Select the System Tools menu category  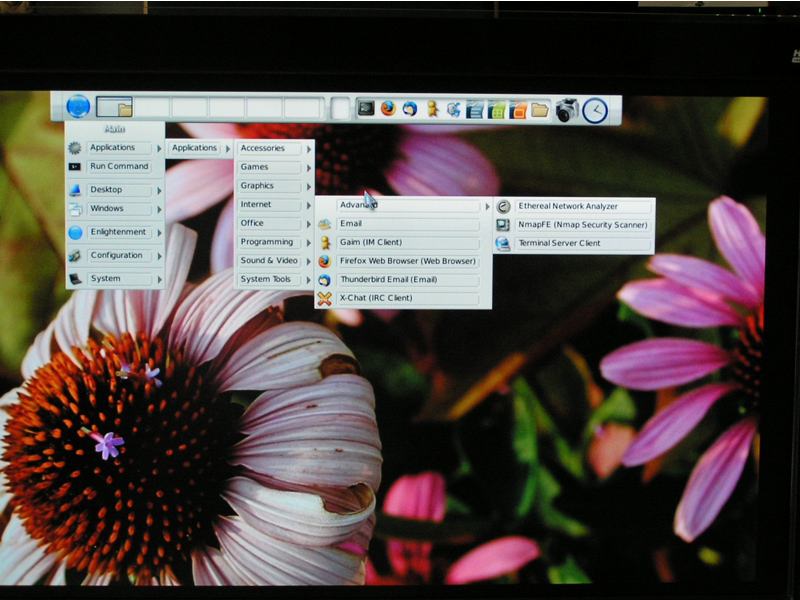274,280
